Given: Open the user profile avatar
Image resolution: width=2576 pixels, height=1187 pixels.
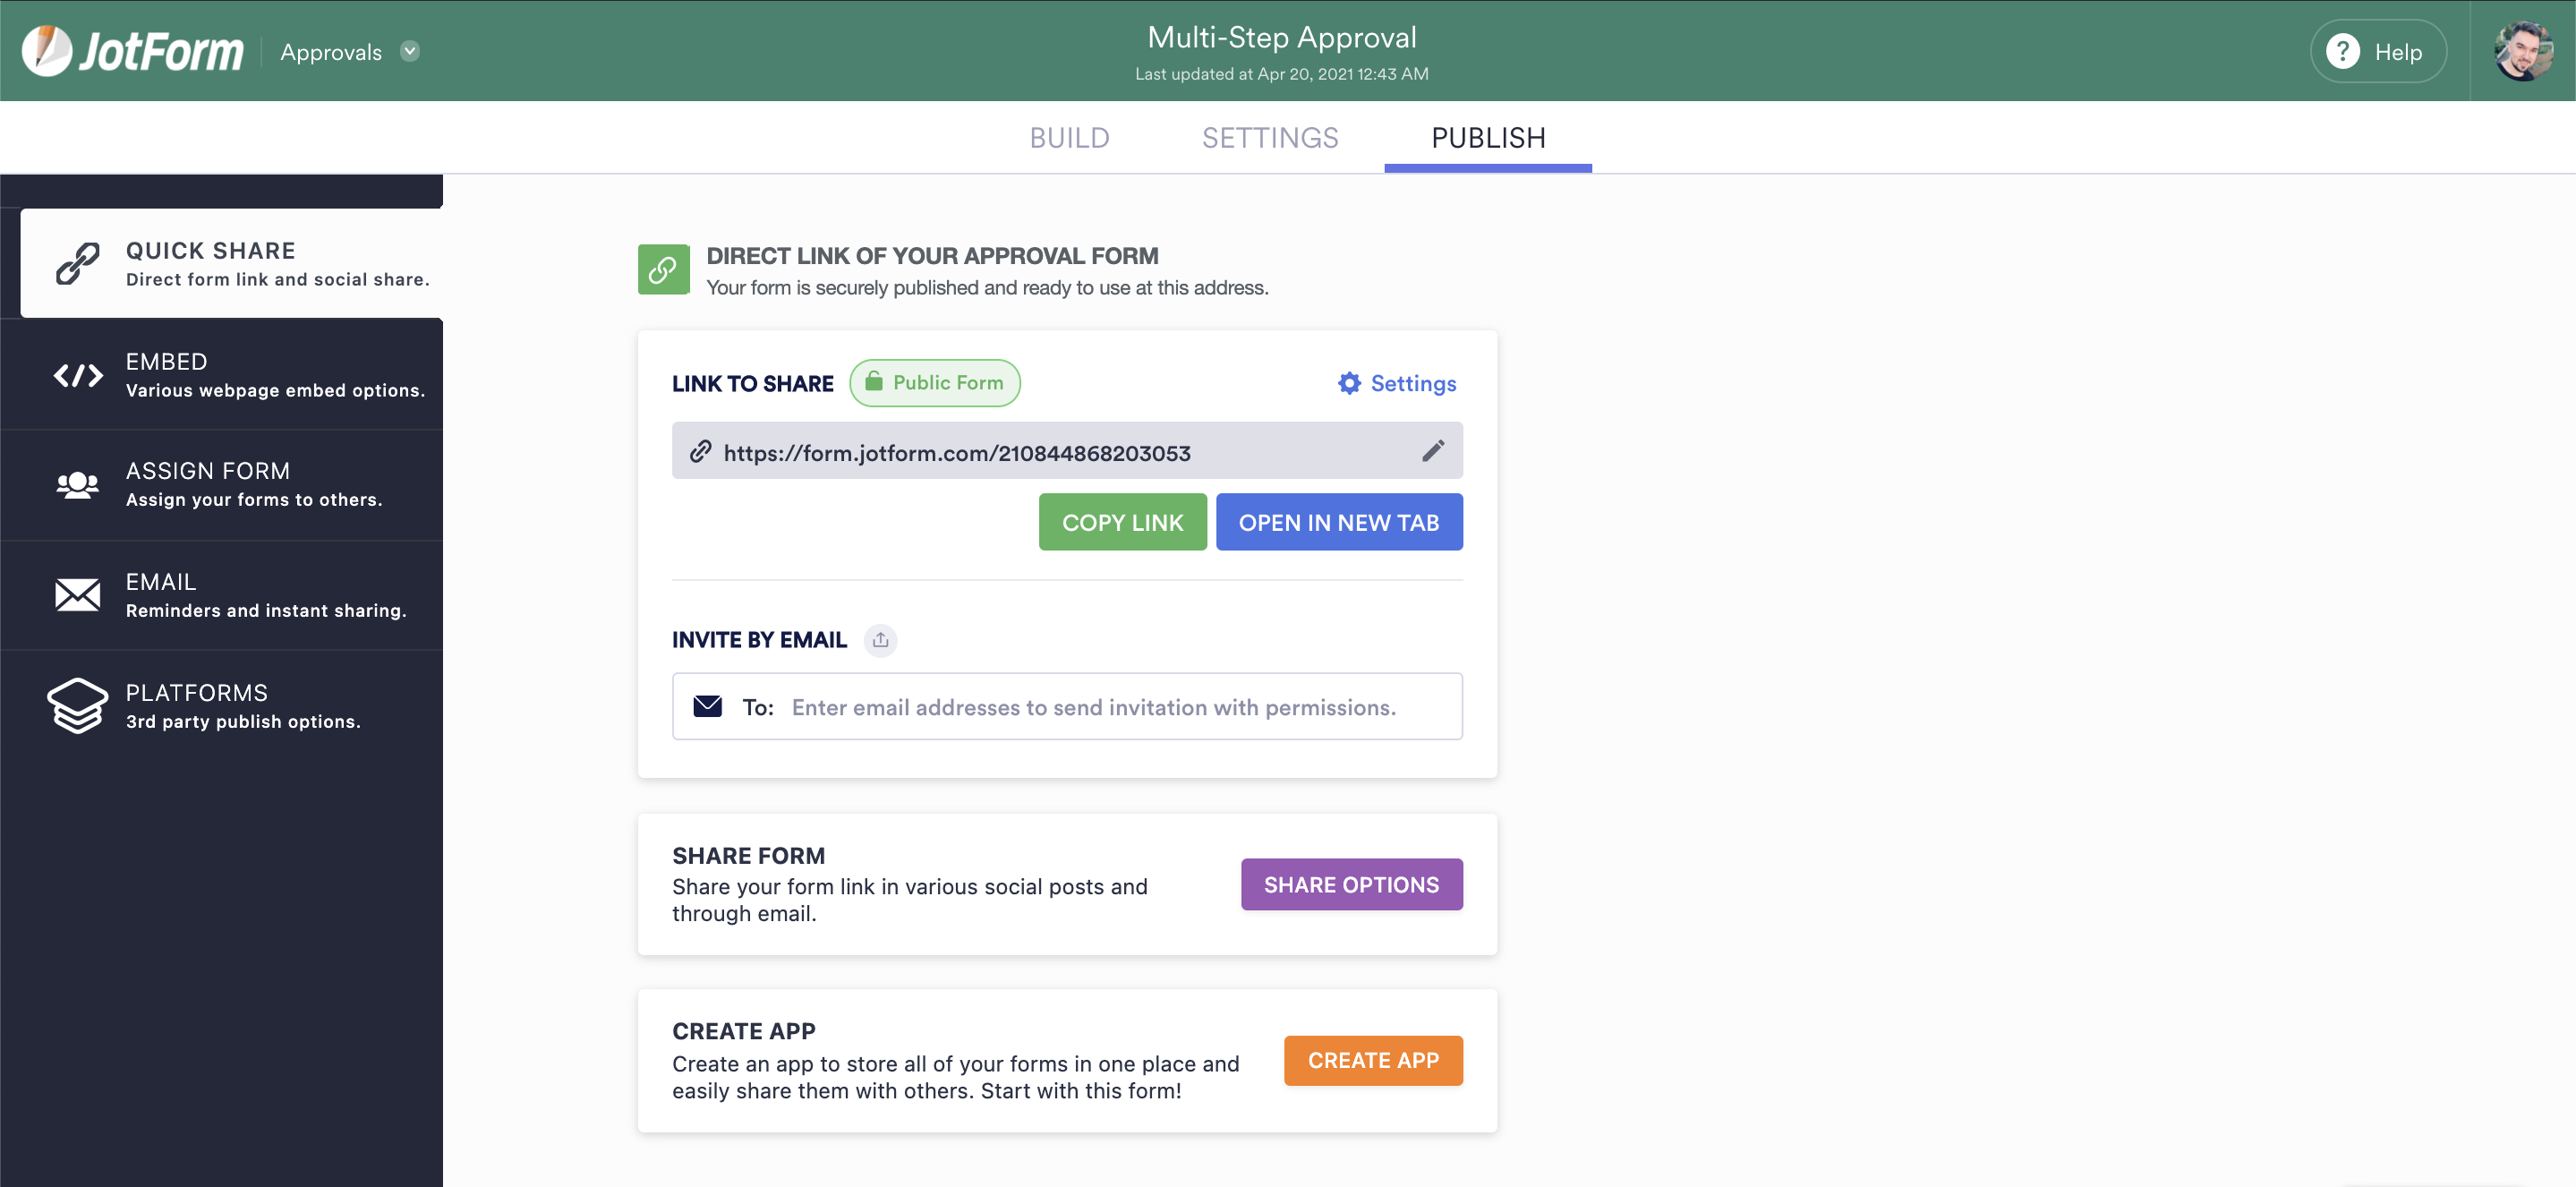Looking at the screenshot, I should [x=2523, y=51].
